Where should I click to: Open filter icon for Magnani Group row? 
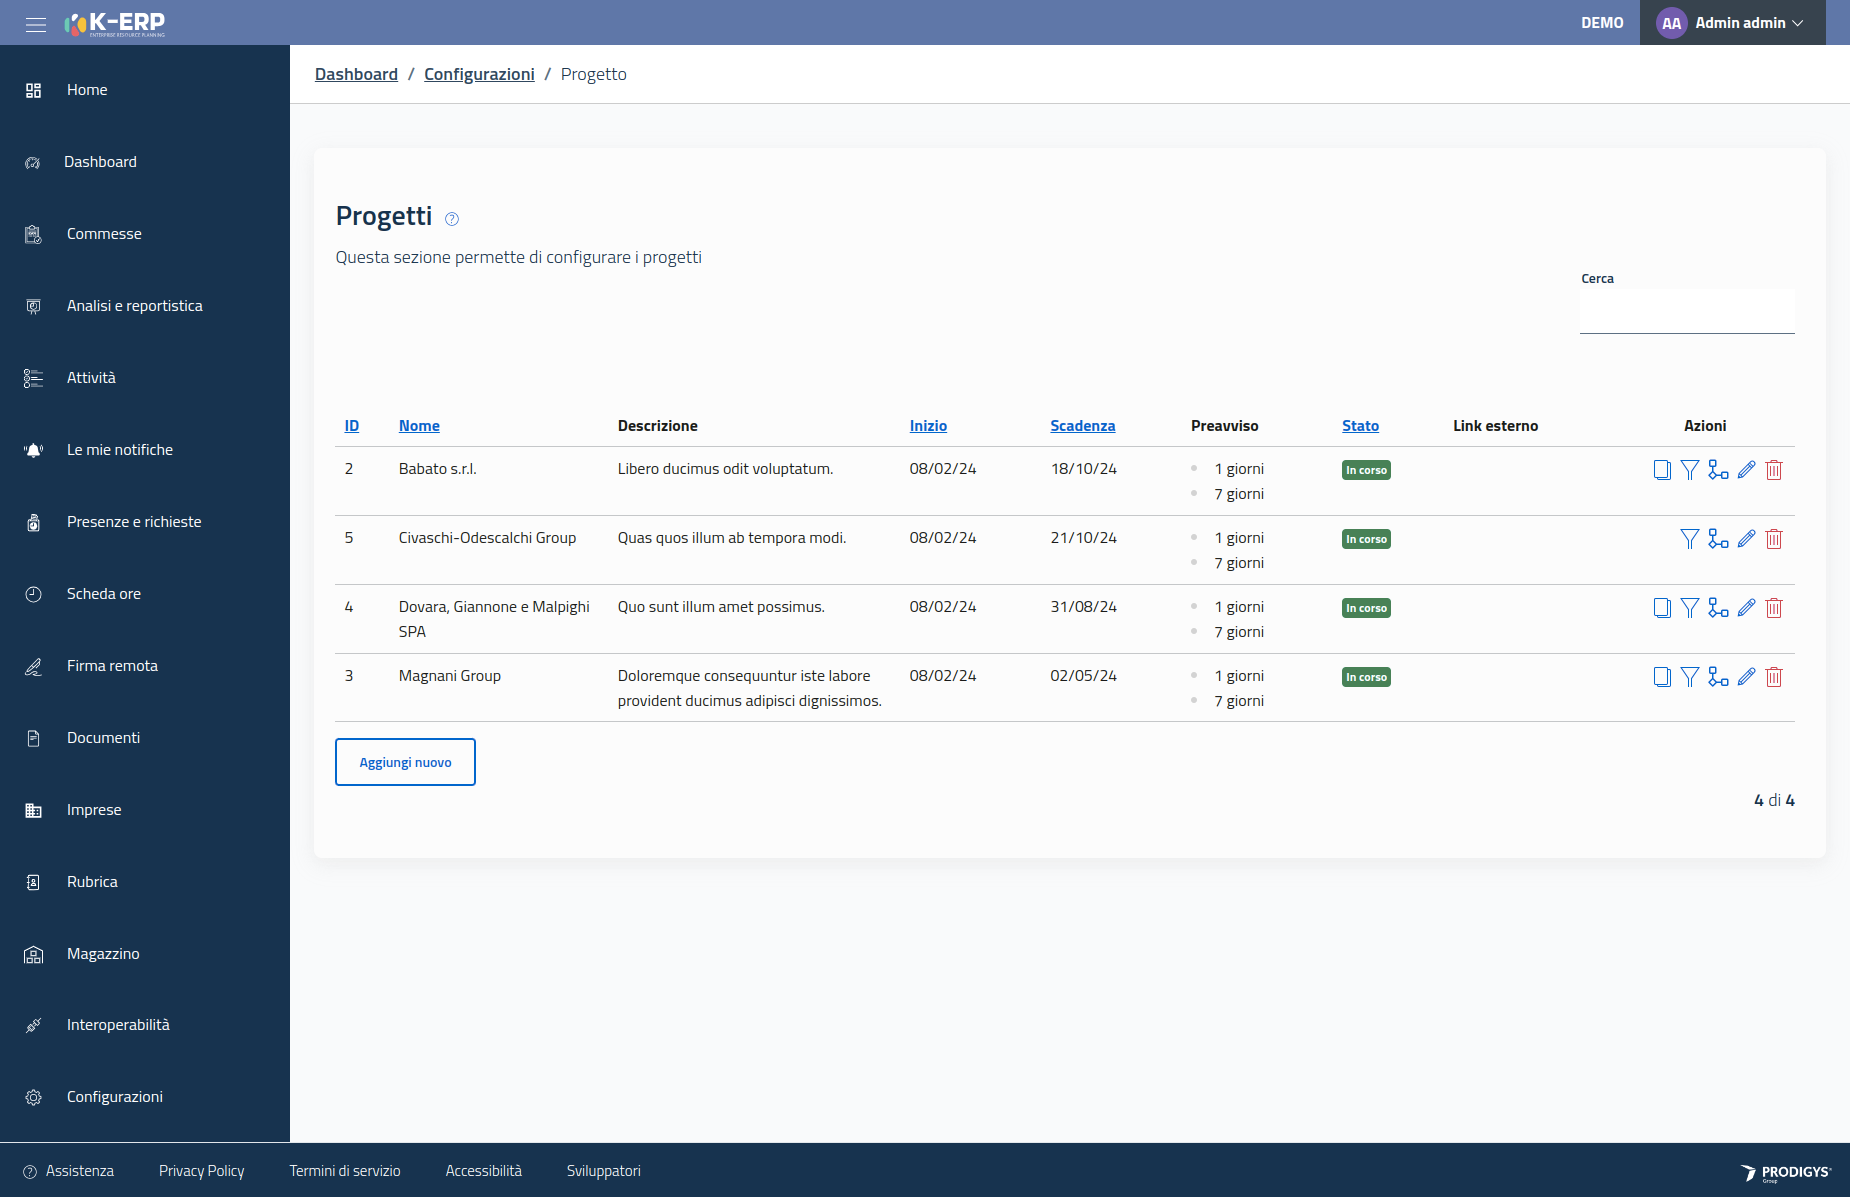click(x=1690, y=677)
